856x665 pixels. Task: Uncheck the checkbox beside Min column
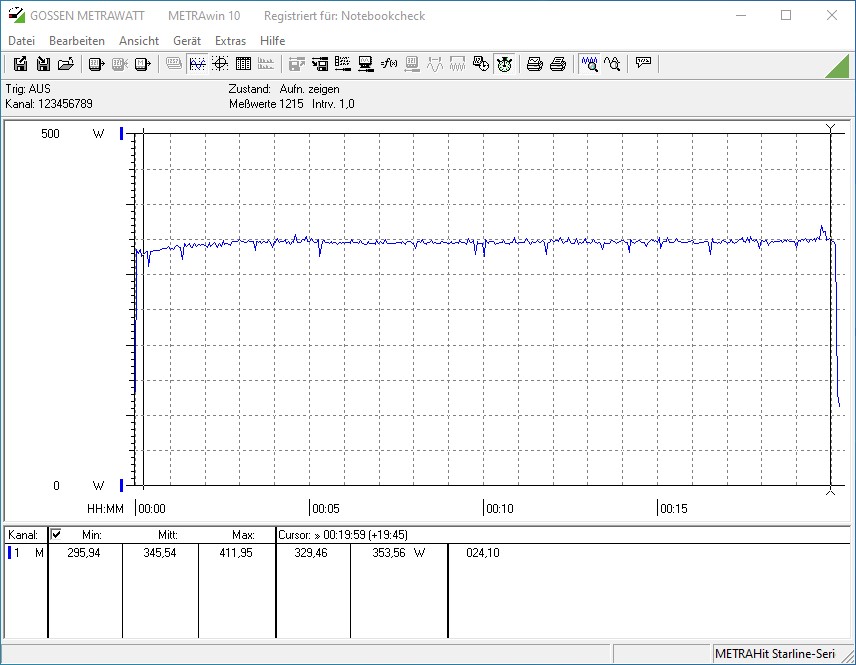click(56, 535)
